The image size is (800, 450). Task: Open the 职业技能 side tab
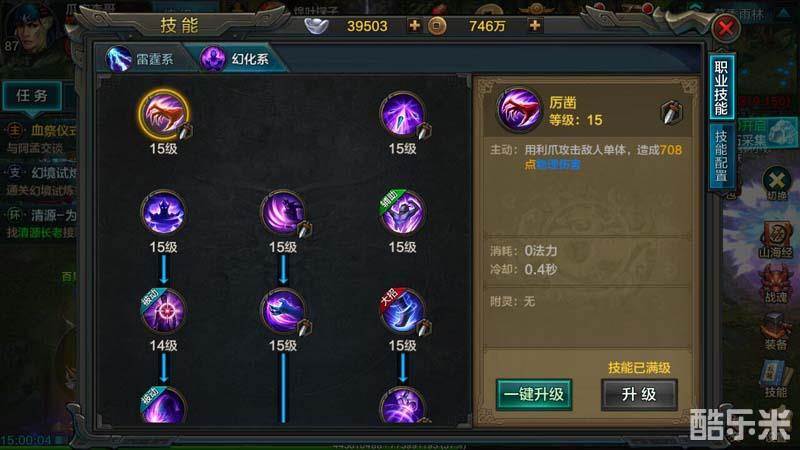click(x=721, y=87)
